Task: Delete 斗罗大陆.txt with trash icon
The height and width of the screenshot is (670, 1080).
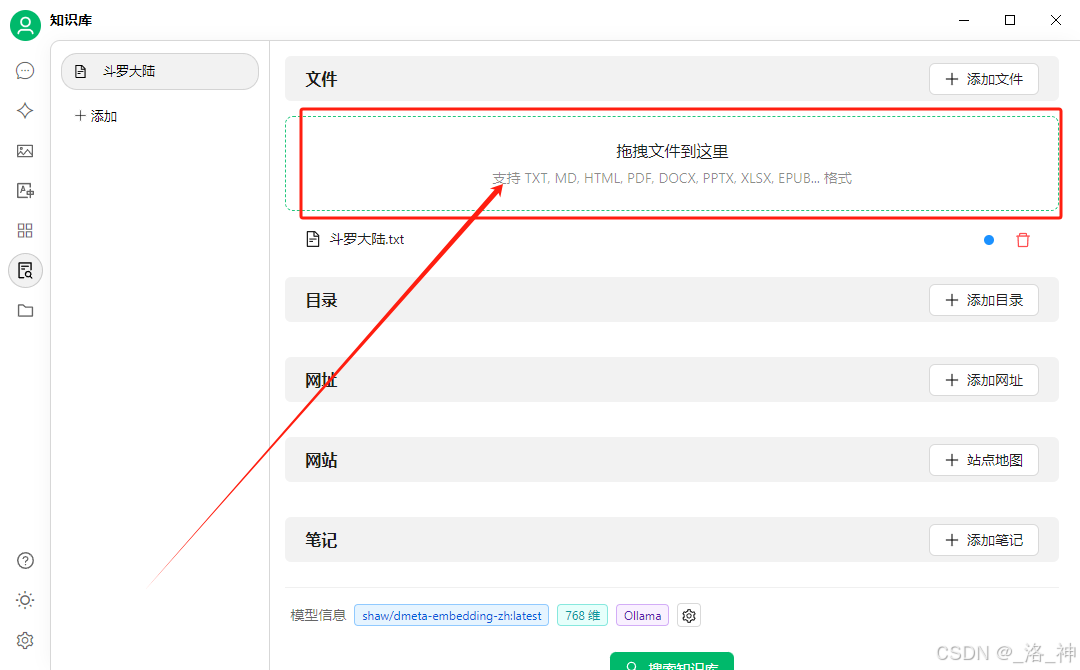Action: tap(1023, 240)
